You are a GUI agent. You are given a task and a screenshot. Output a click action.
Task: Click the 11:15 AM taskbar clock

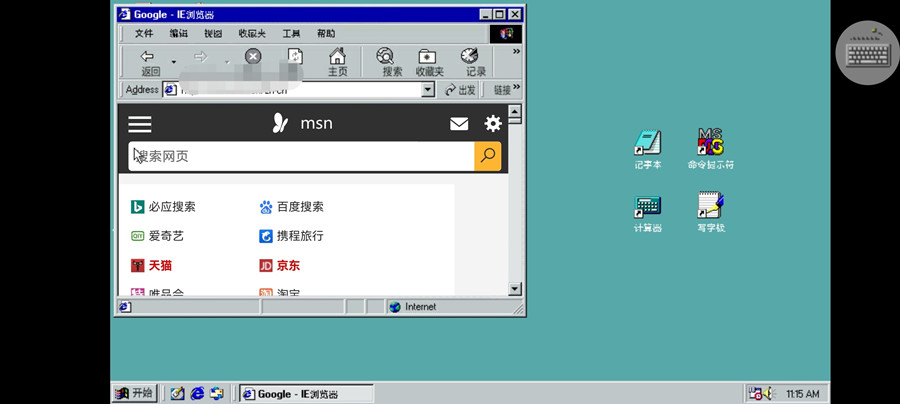[x=802, y=394]
